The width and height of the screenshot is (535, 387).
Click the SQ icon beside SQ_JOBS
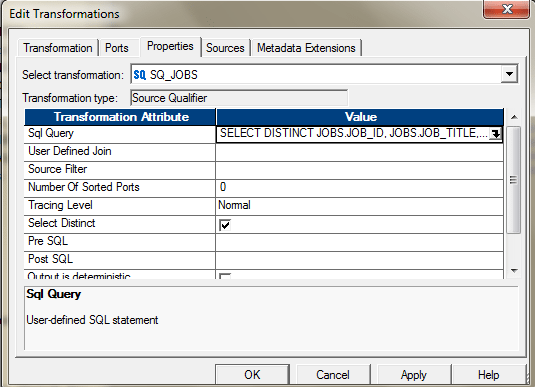point(140,75)
